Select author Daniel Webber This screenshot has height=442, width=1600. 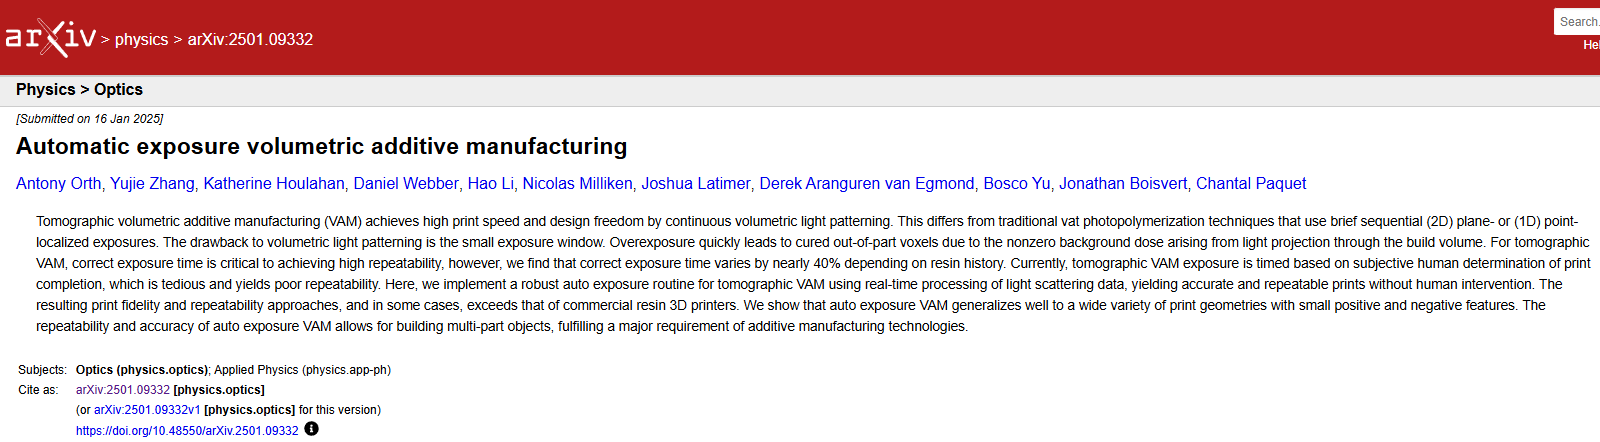point(406,184)
